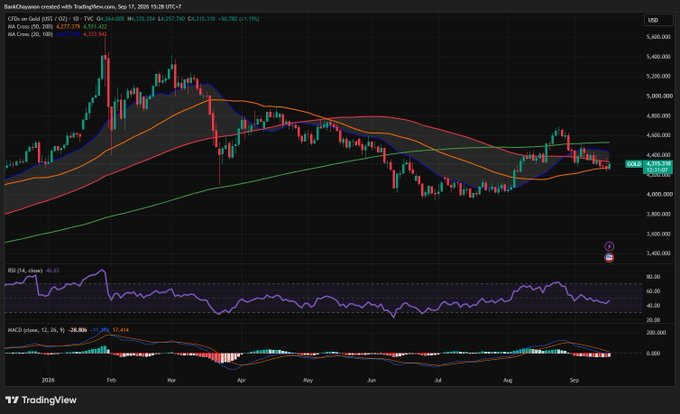This screenshot has width=680, height=414.
Task: Click the Sep label on time axis
Action: click(x=574, y=380)
